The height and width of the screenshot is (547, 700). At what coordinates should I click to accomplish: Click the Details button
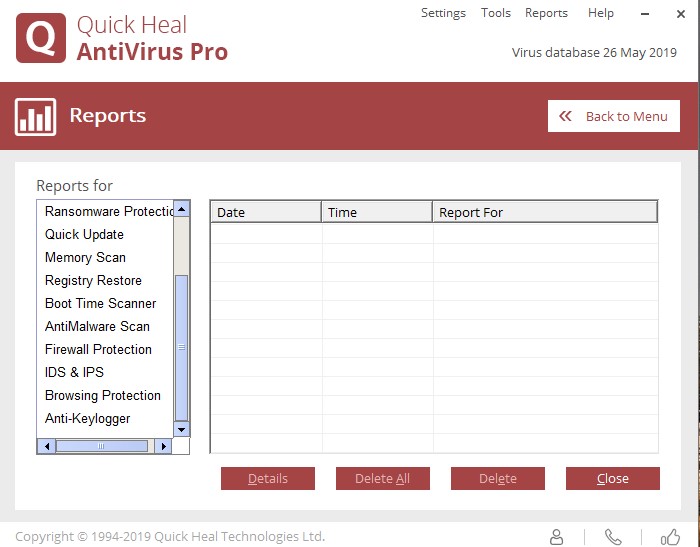point(268,478)
